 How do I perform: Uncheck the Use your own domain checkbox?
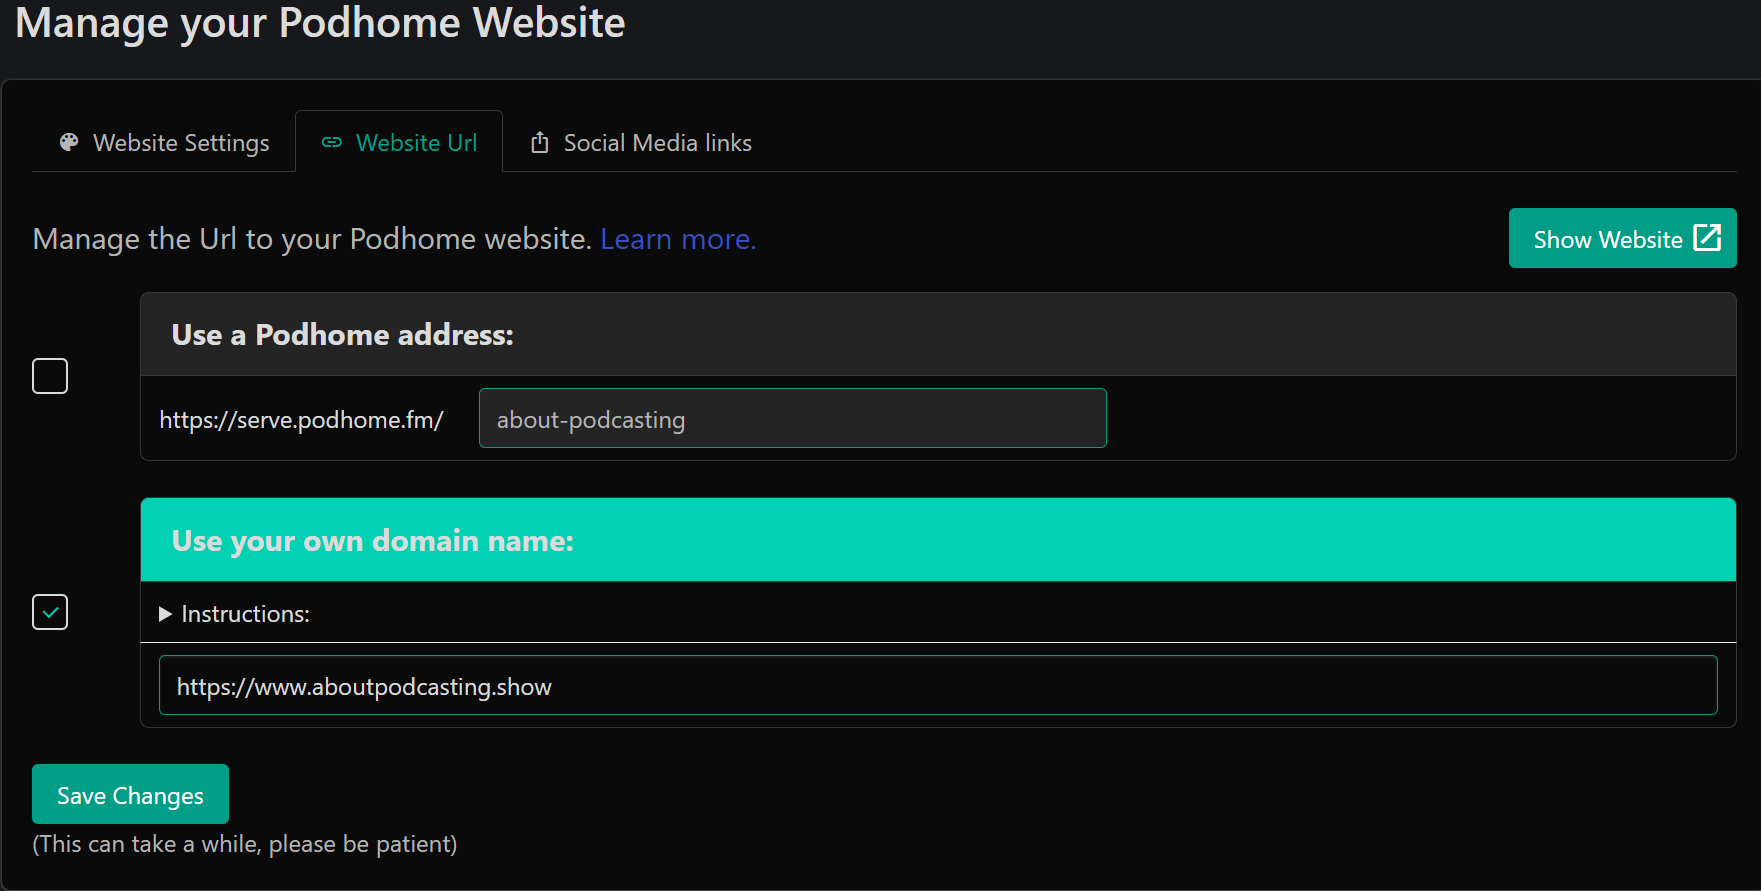(x=50, y=612)
